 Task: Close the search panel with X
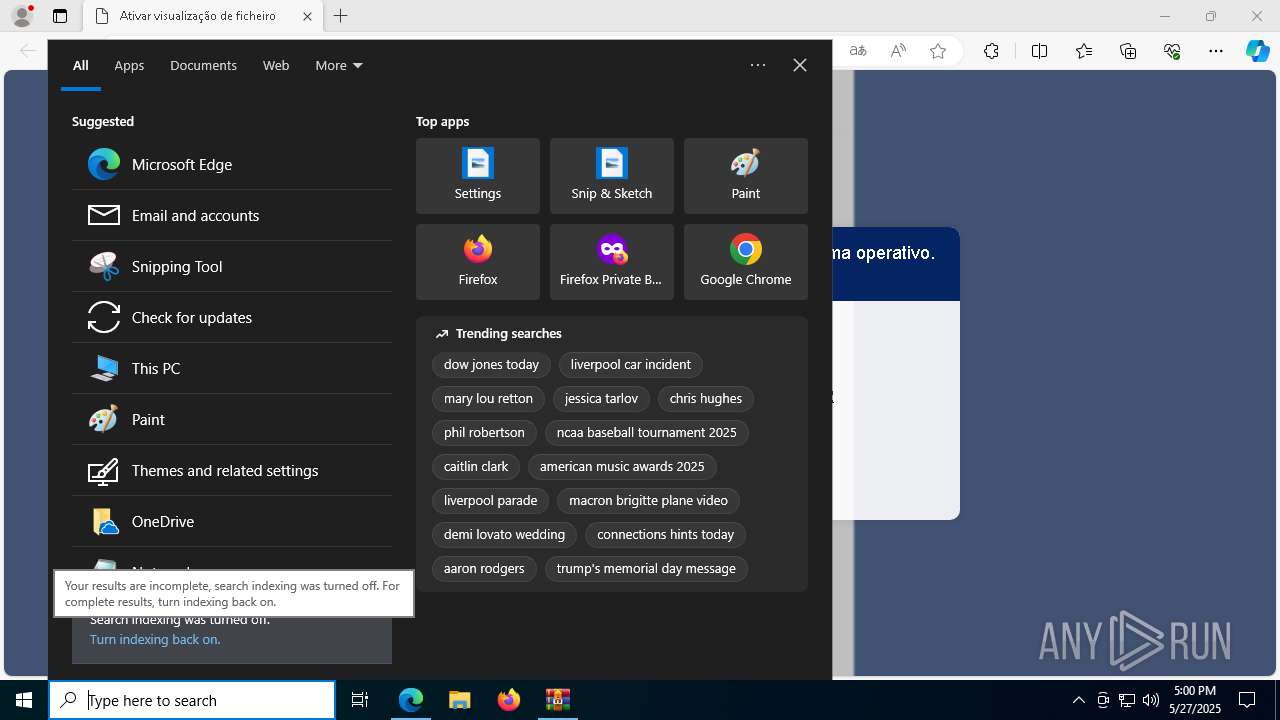pyautogui.click(x=800, y=65)
